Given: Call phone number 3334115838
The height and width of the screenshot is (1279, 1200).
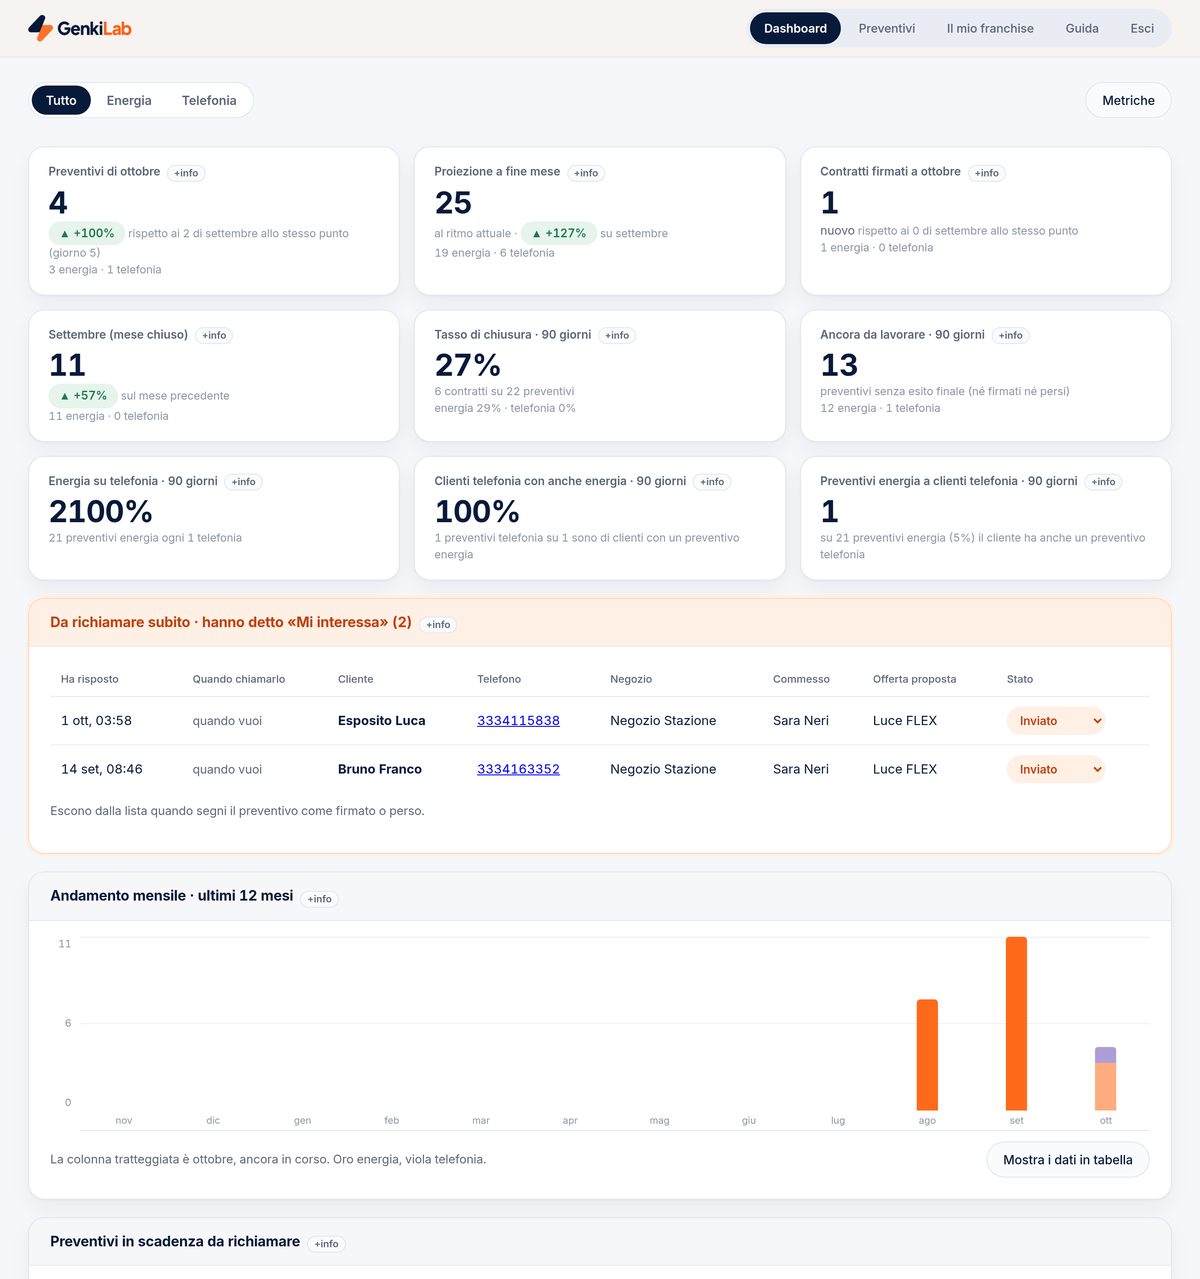Looking at the screenshot, I should [518, 721].
